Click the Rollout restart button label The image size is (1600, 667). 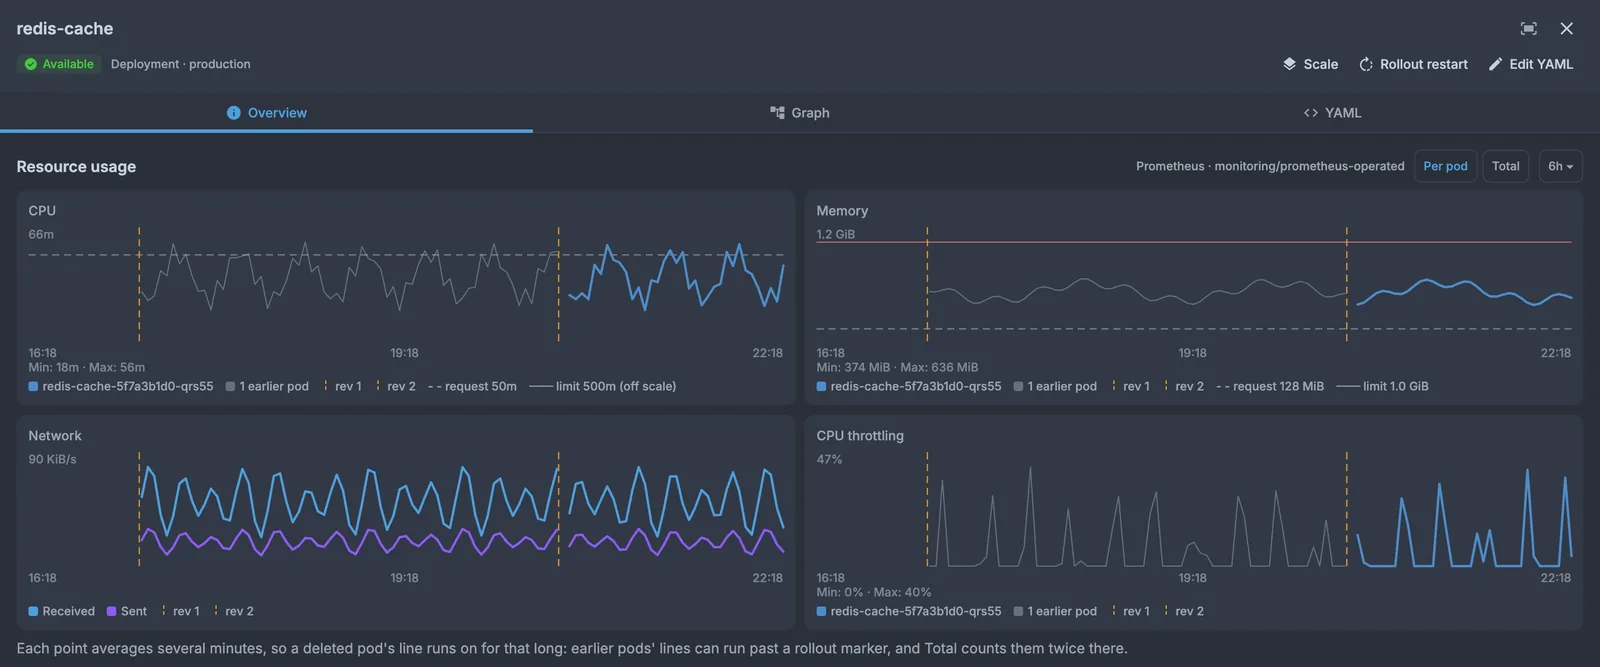[x=1424, y=64]
